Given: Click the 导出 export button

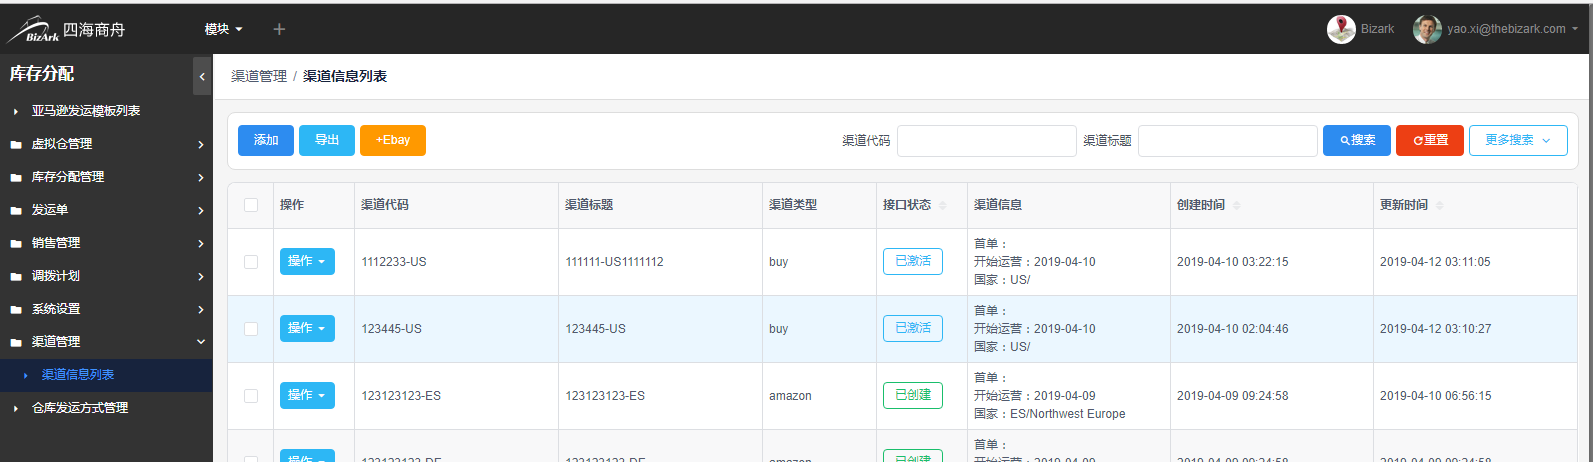Looking at the screenshot, I should point(327,140).
